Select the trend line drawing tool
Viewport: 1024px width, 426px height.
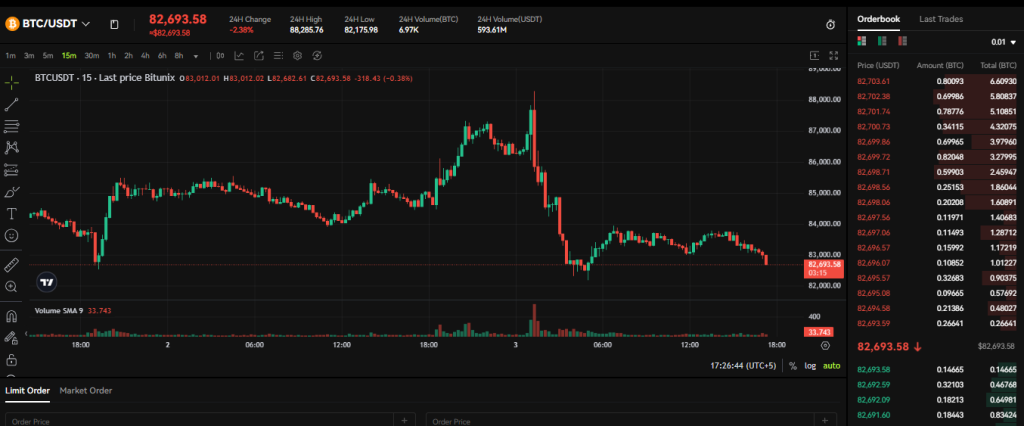(x=12, y=105)
